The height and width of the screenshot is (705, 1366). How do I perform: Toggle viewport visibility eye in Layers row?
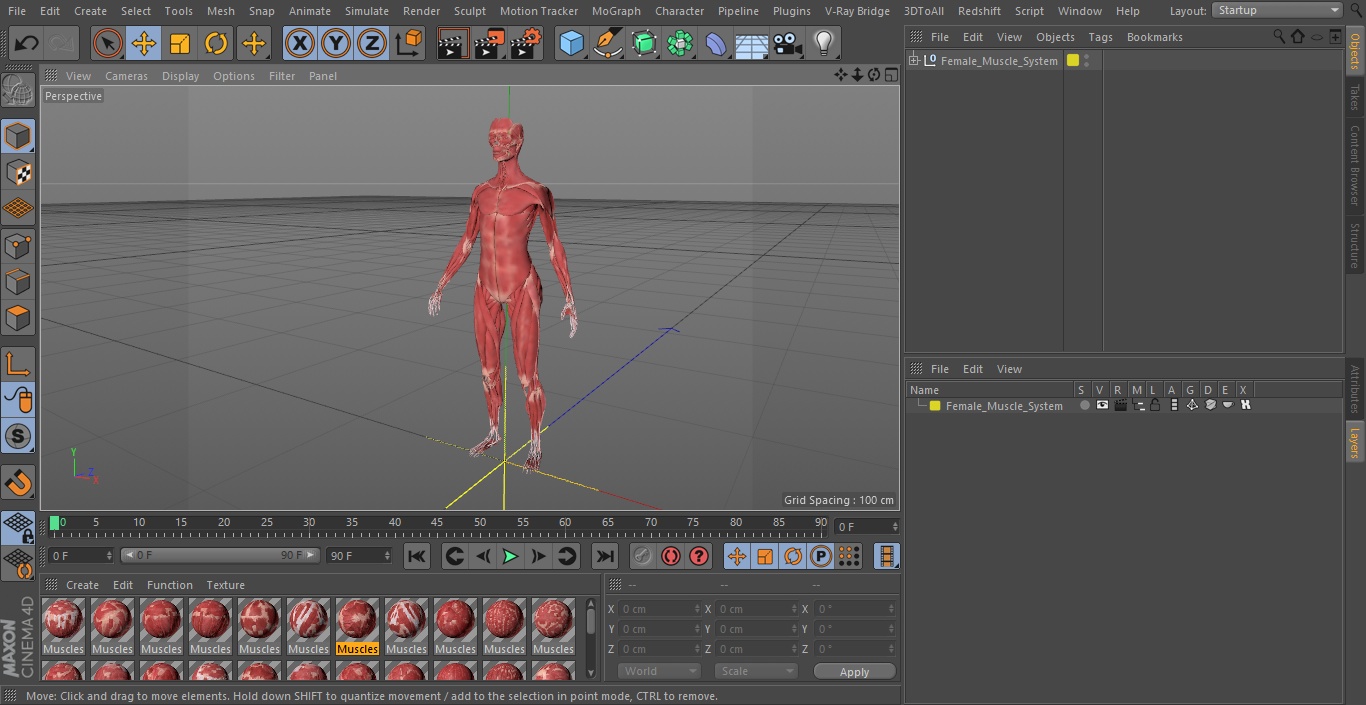pyautogui.click(x=1102, y=405)
